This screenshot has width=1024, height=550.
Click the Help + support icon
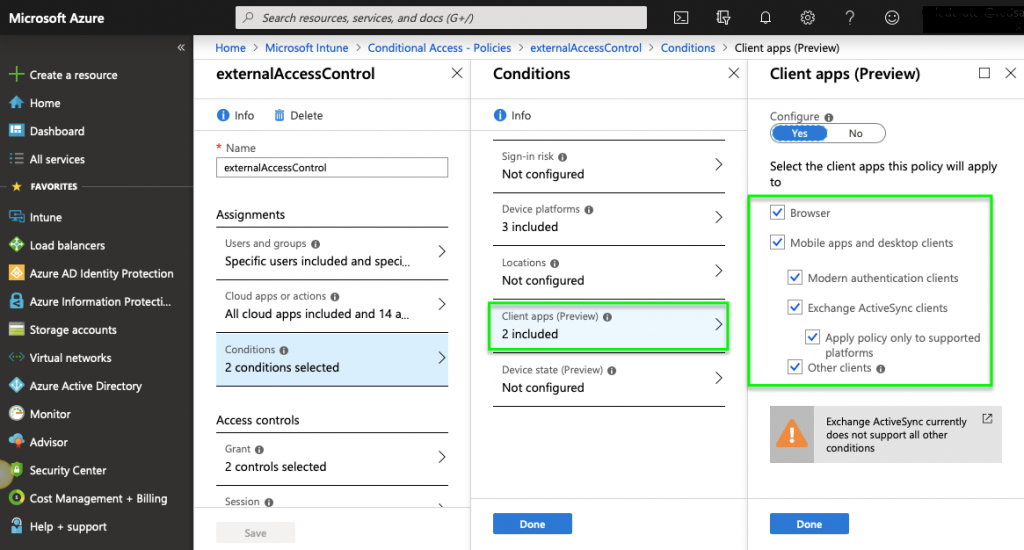[x=16, y=526]
